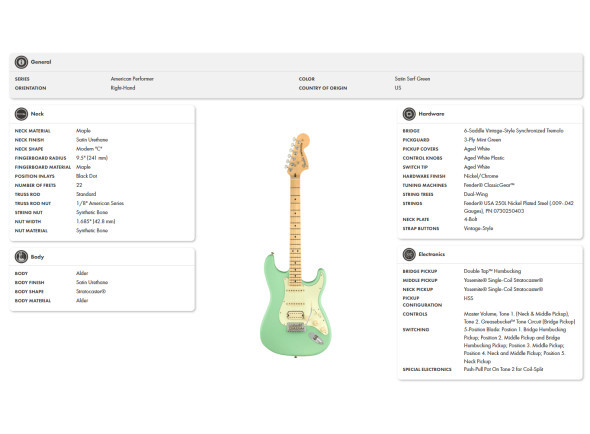Viewport: 590px width, 434px height.
Task: Click the BODY MATERIAL label
Action: tap(32, 301)
